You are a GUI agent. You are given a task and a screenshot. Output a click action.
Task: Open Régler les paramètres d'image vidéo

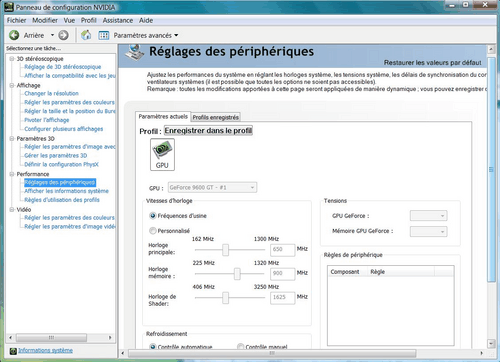click(70, 227)
